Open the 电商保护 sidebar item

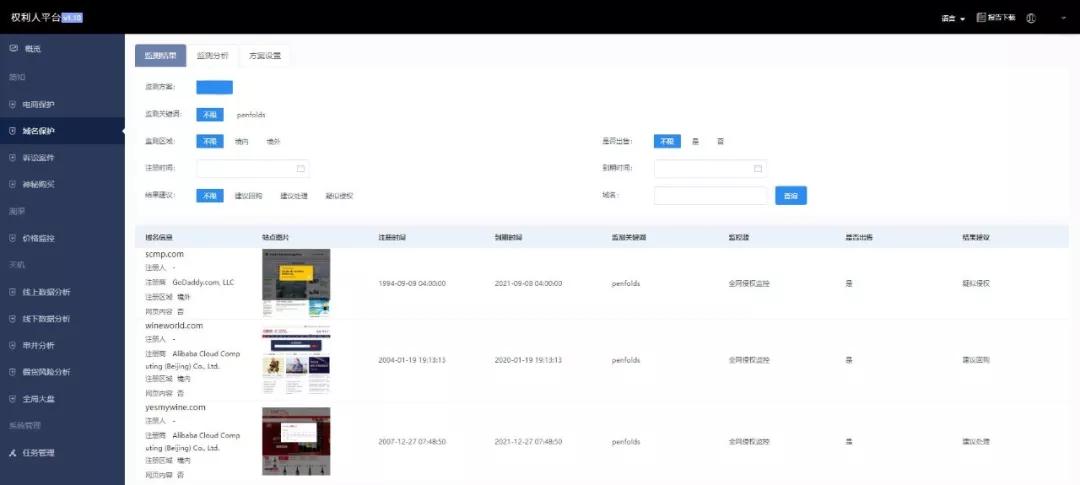[38, 104]
